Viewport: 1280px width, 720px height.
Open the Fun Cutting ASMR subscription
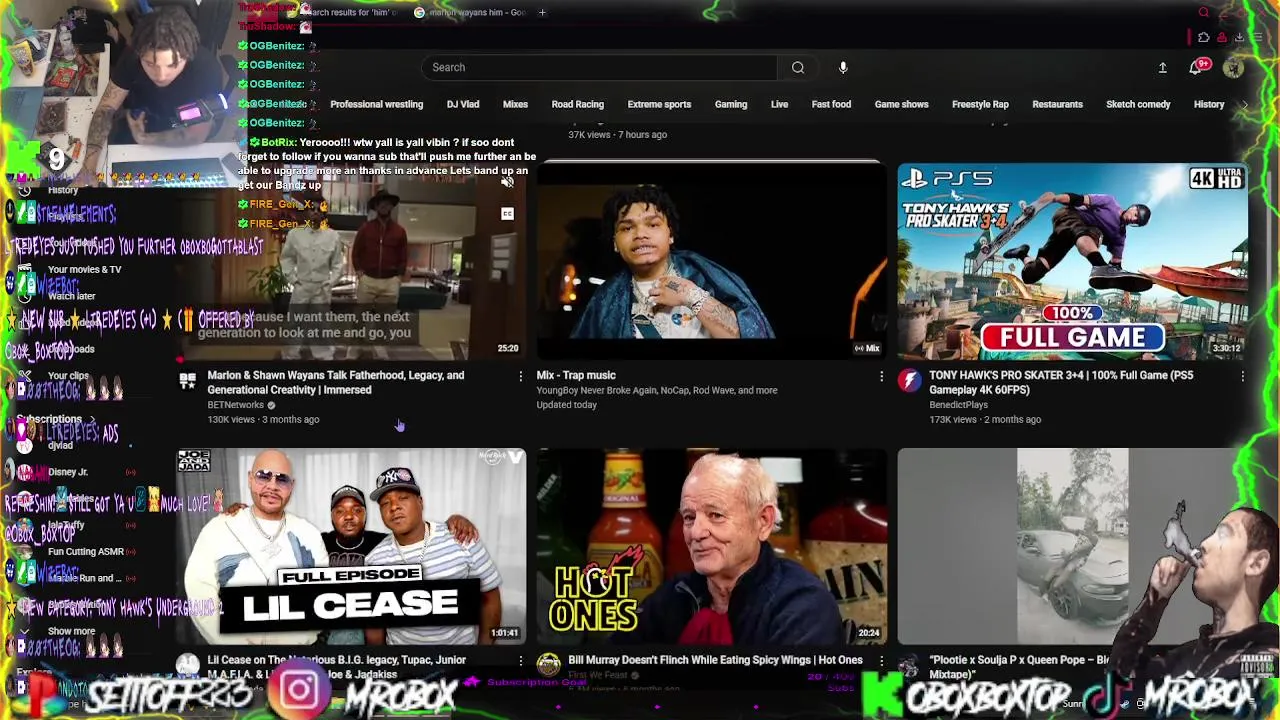[x=85, y=551]
